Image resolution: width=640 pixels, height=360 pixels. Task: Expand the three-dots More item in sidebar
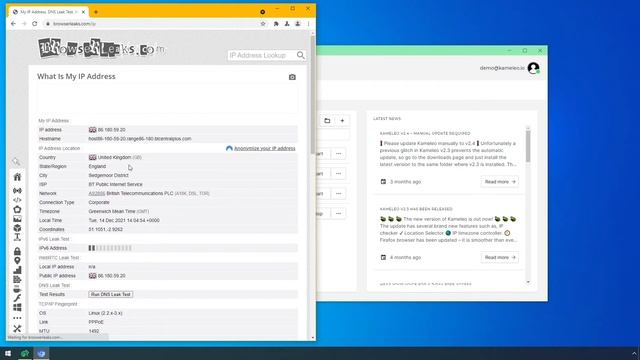[17, 318]
